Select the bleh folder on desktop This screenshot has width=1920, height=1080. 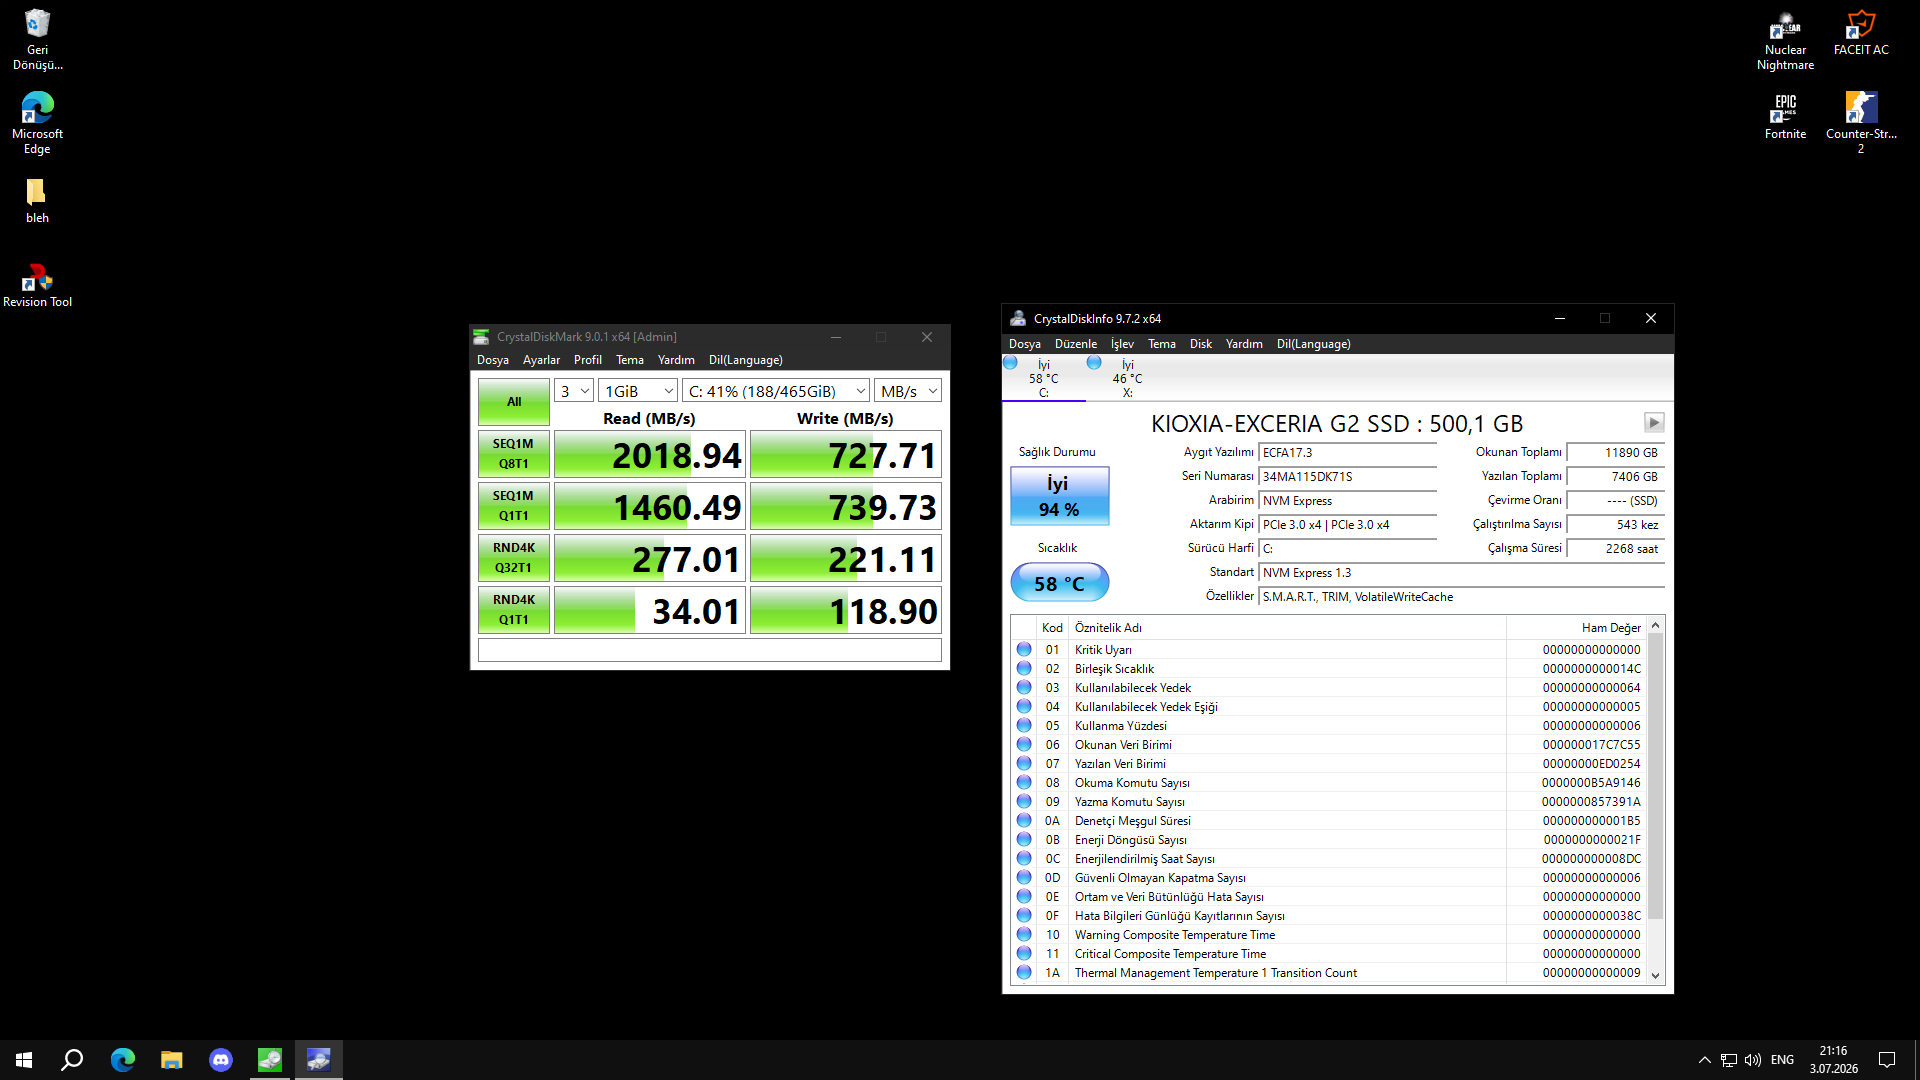pos(37,200)
